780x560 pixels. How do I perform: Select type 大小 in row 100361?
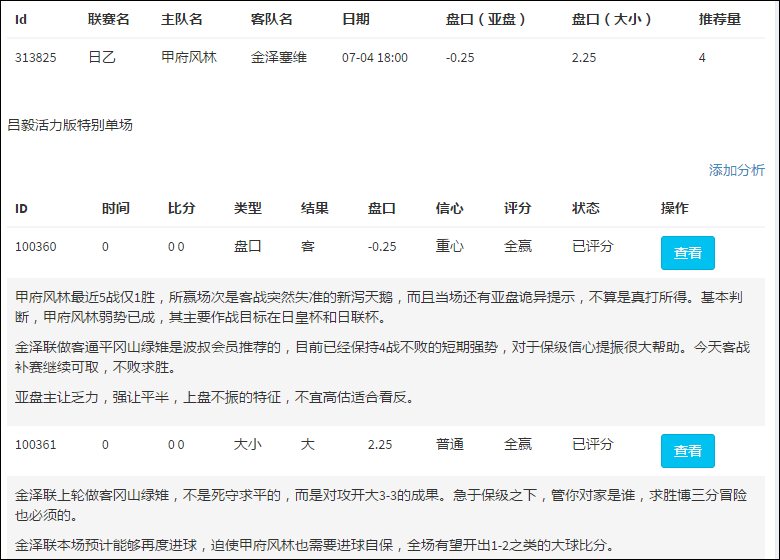(x=247, y=444)
